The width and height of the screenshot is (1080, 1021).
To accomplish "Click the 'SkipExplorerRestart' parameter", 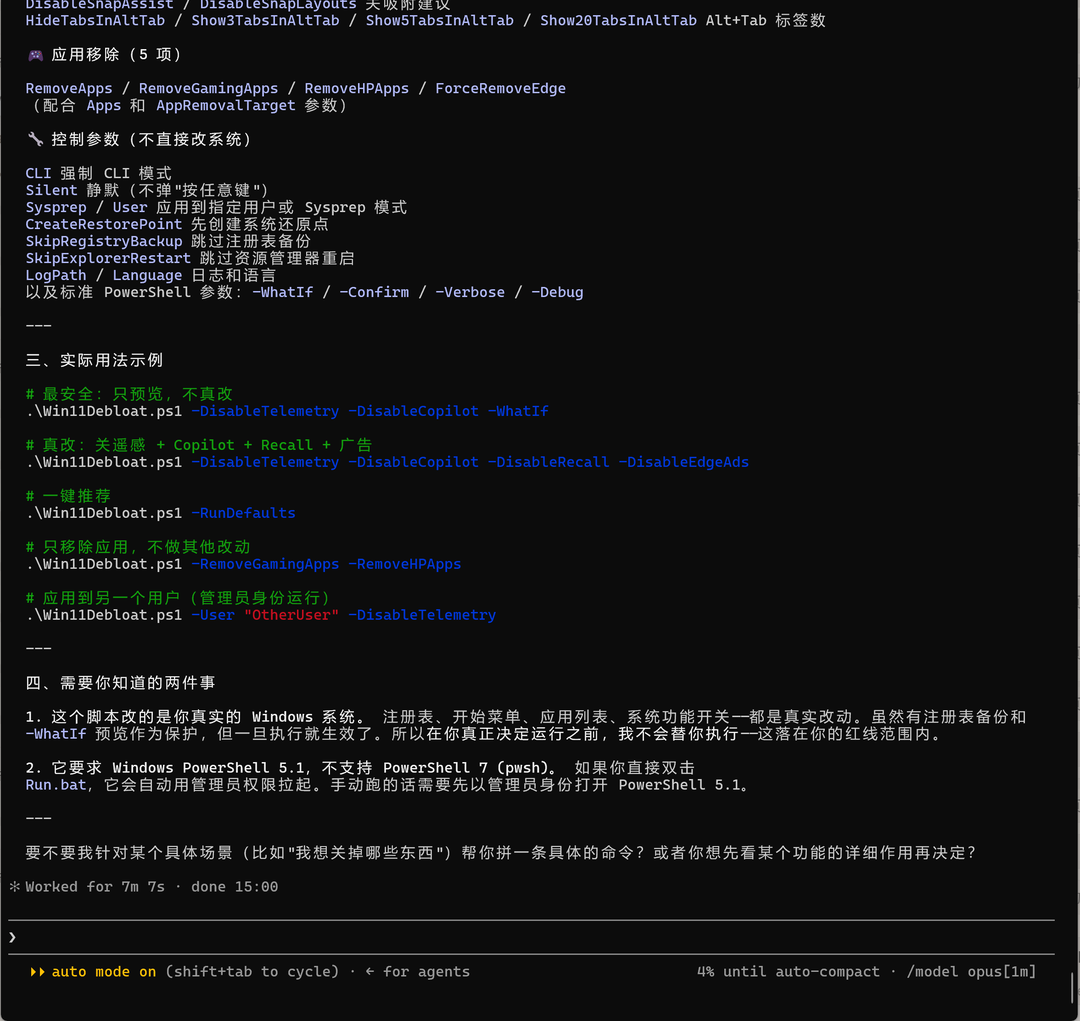I will click(x=108, y=258).
